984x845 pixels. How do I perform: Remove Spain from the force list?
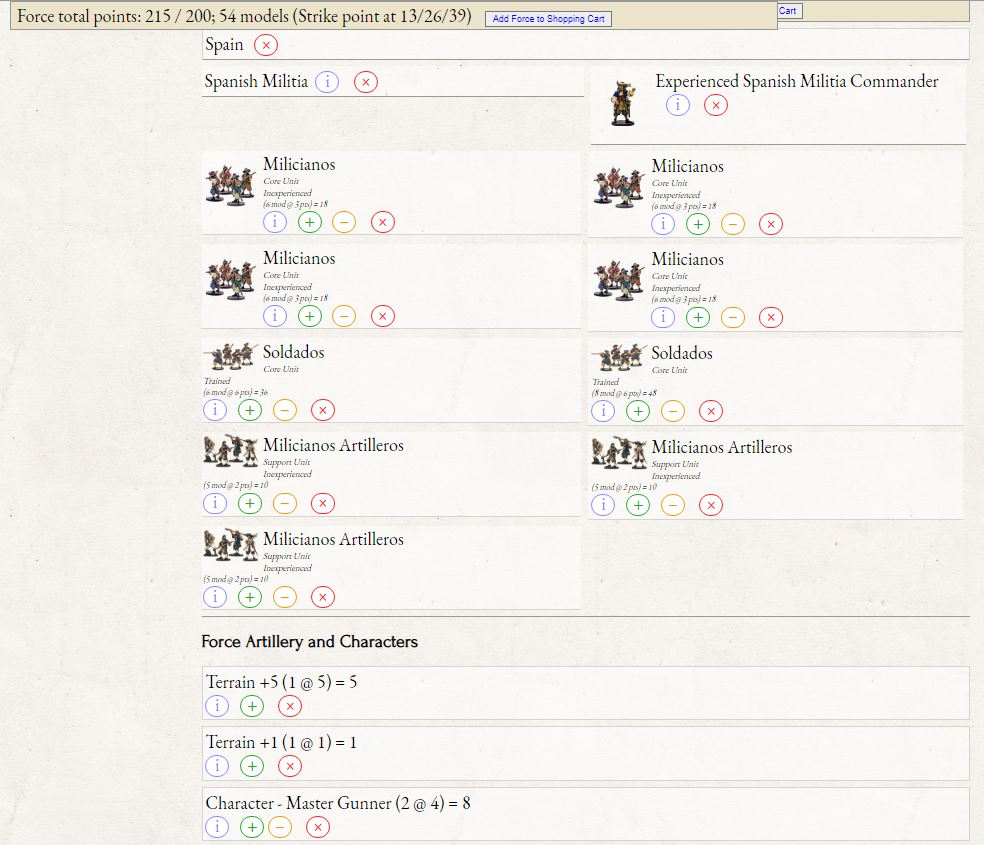[264, 44]
